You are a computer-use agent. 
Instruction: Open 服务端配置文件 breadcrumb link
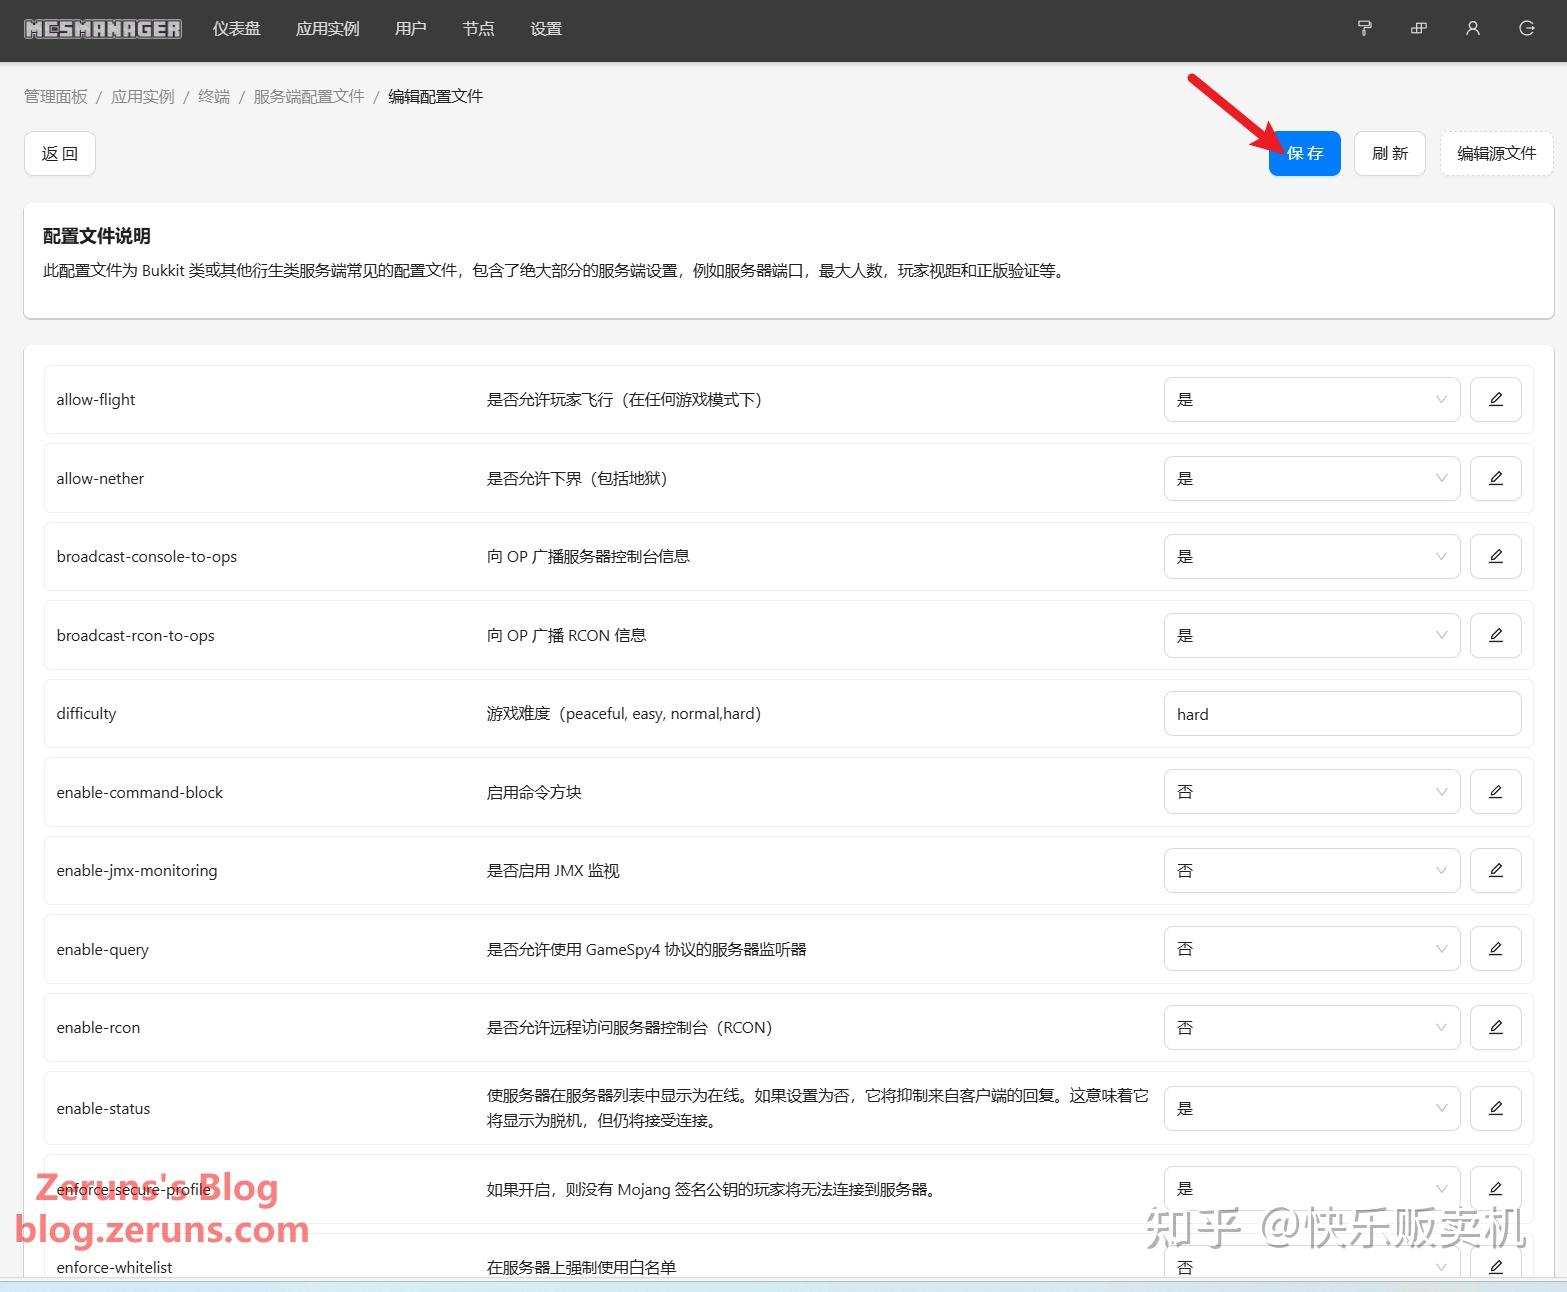(x=309, y=96)
